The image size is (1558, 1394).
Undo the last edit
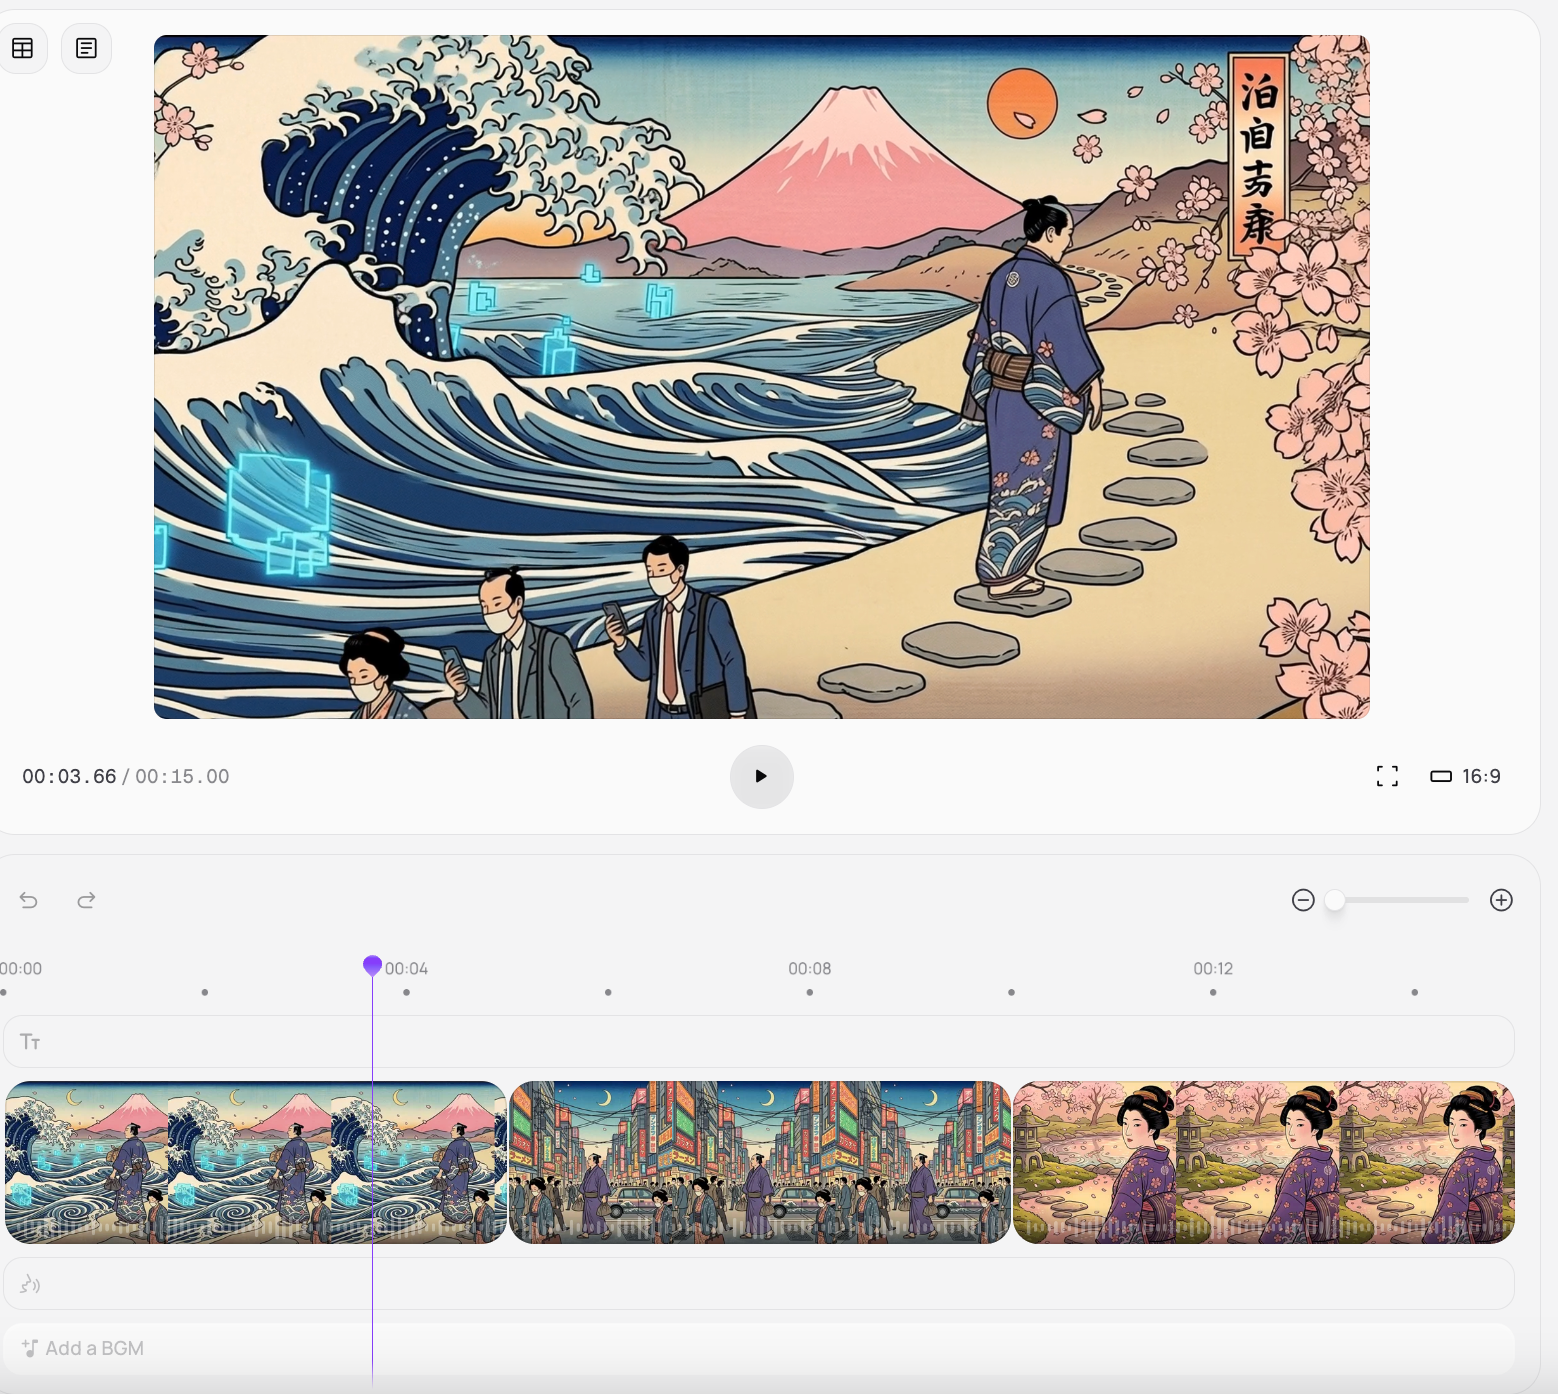click(29, 900)
